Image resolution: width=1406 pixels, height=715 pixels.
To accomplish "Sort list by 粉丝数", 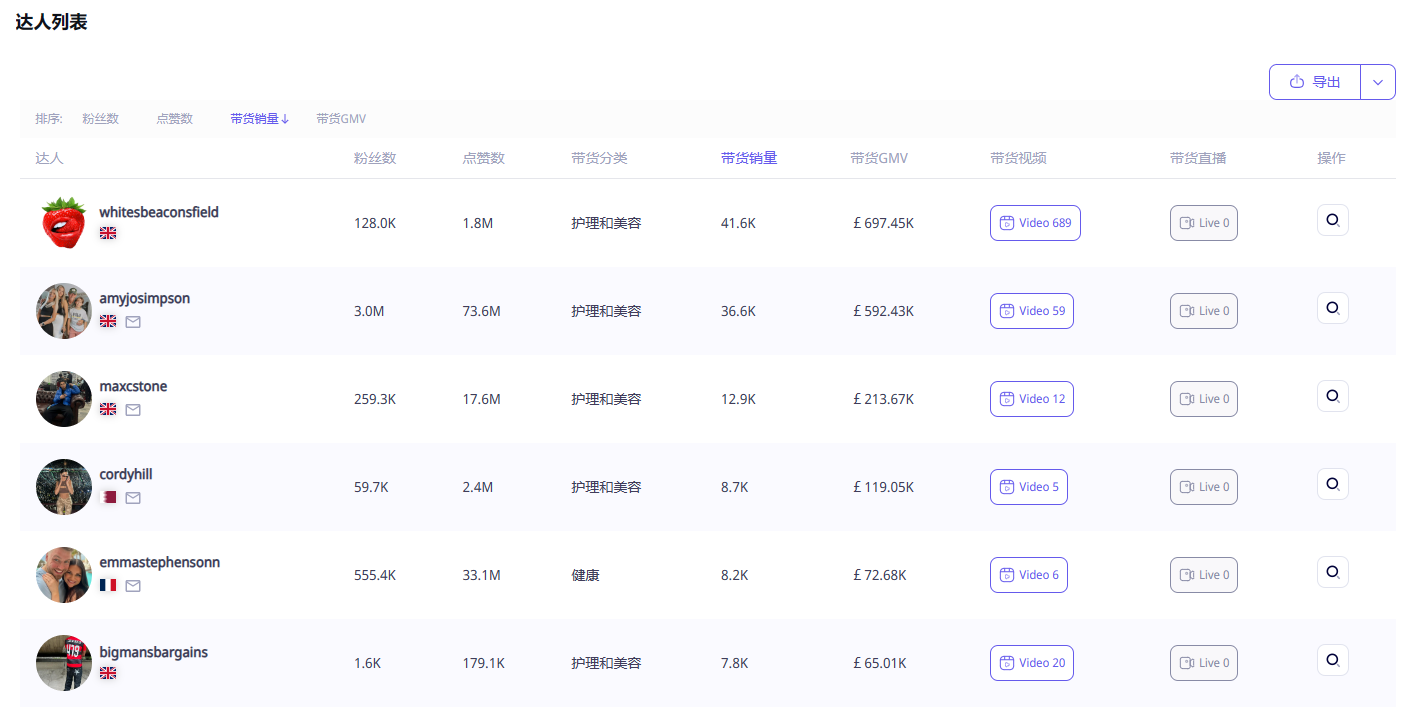I will click(100, 119).
